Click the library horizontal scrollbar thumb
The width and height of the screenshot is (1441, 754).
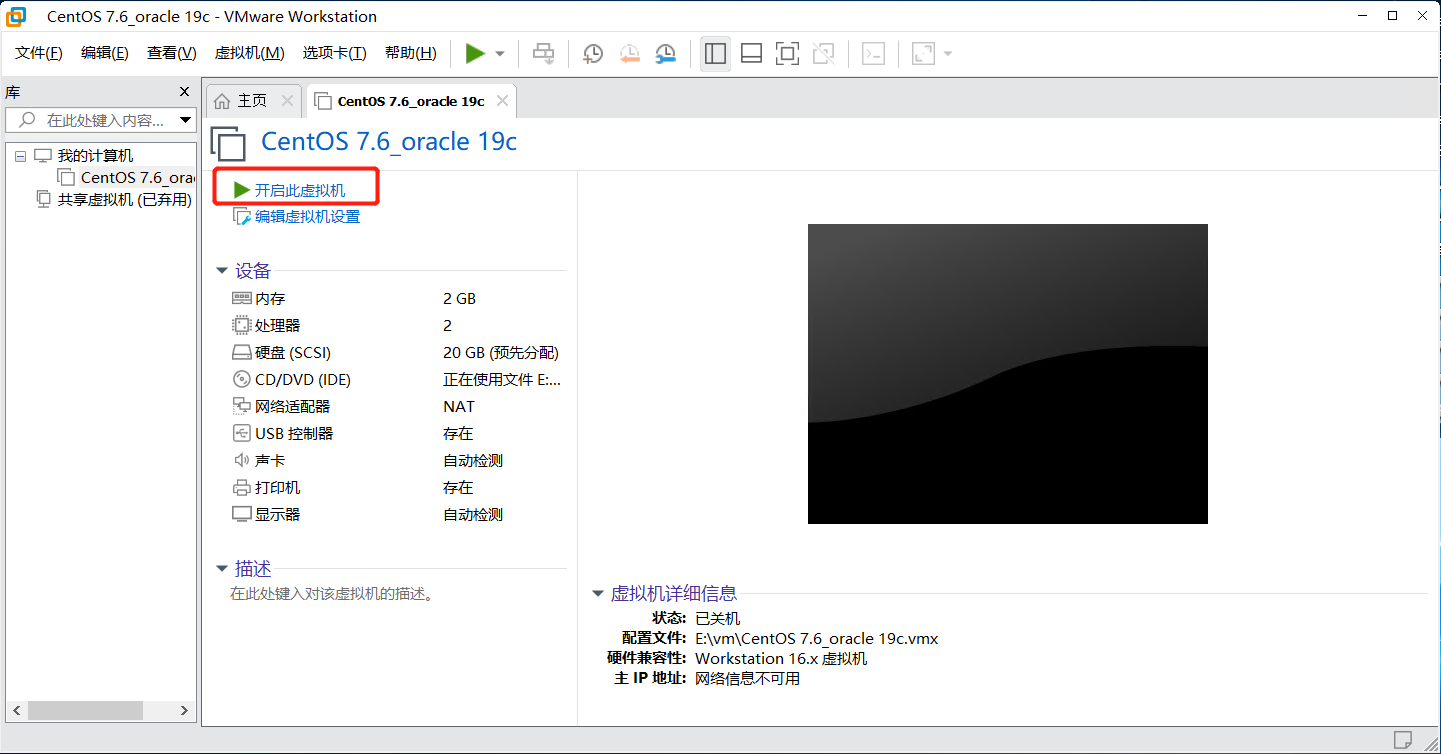coord(85,710)
